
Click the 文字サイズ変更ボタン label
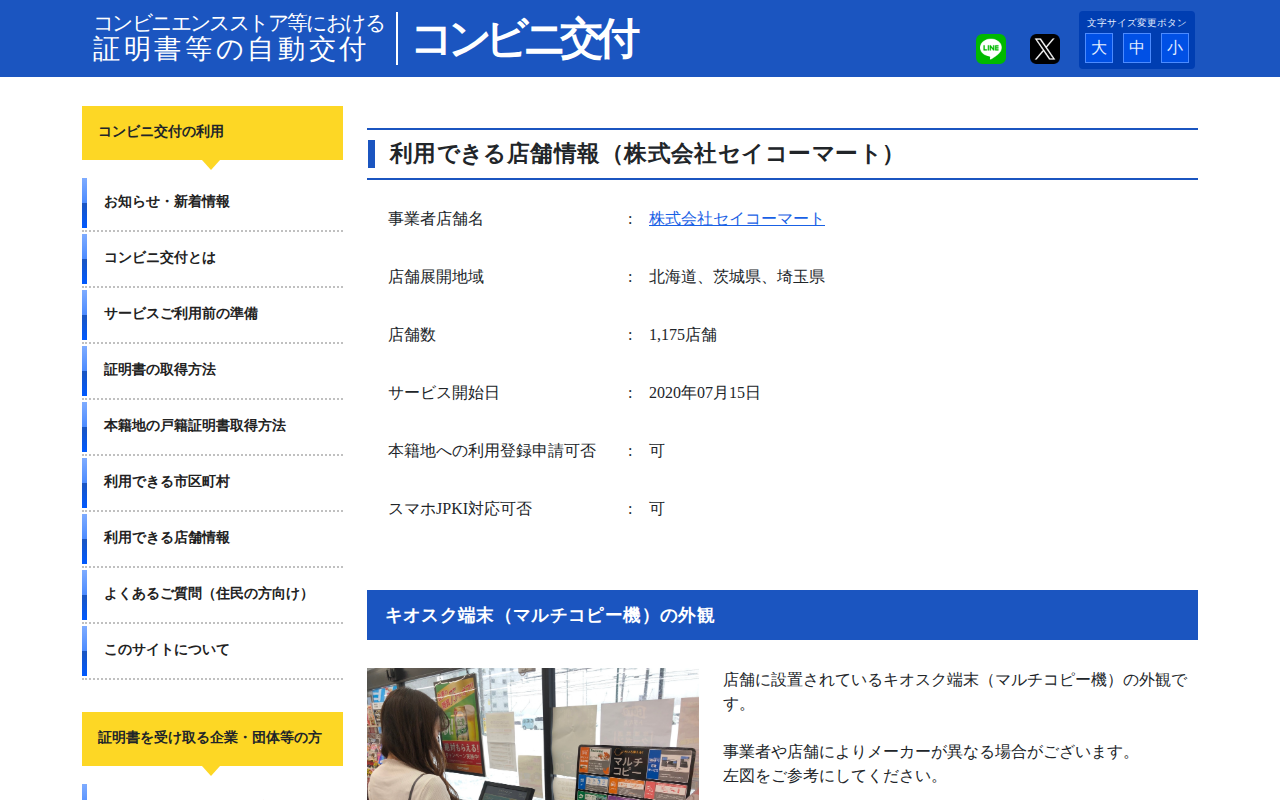pos(1137,22)
